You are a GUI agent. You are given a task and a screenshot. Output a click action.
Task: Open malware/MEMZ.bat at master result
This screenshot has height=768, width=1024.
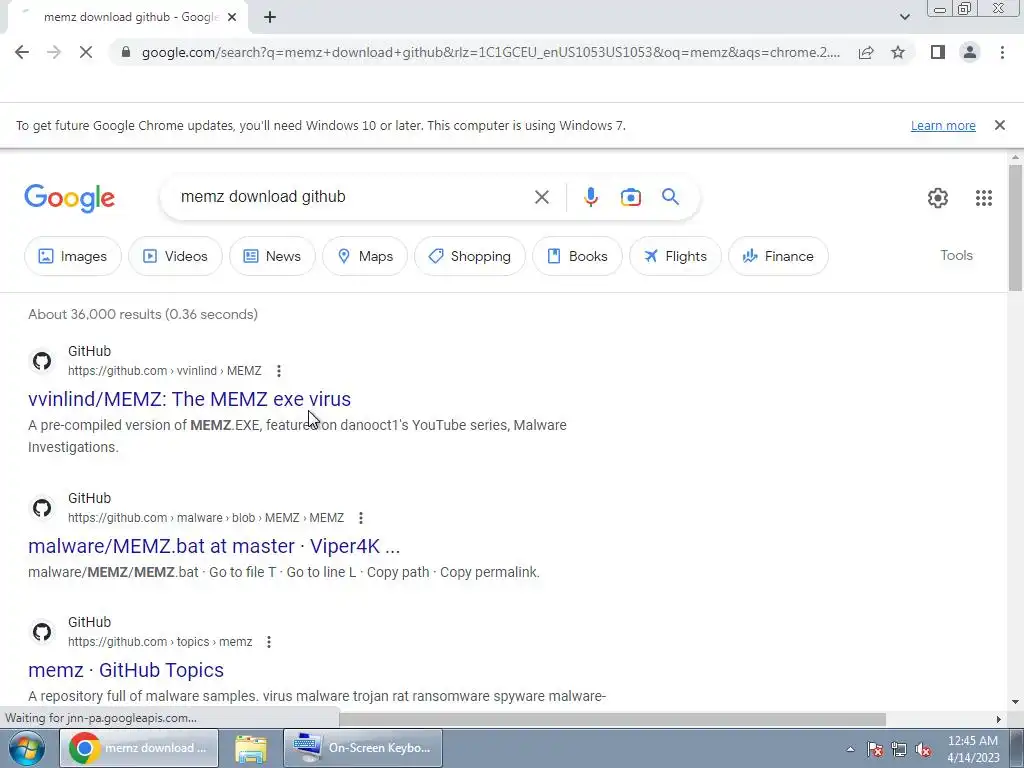click(214, 546)
